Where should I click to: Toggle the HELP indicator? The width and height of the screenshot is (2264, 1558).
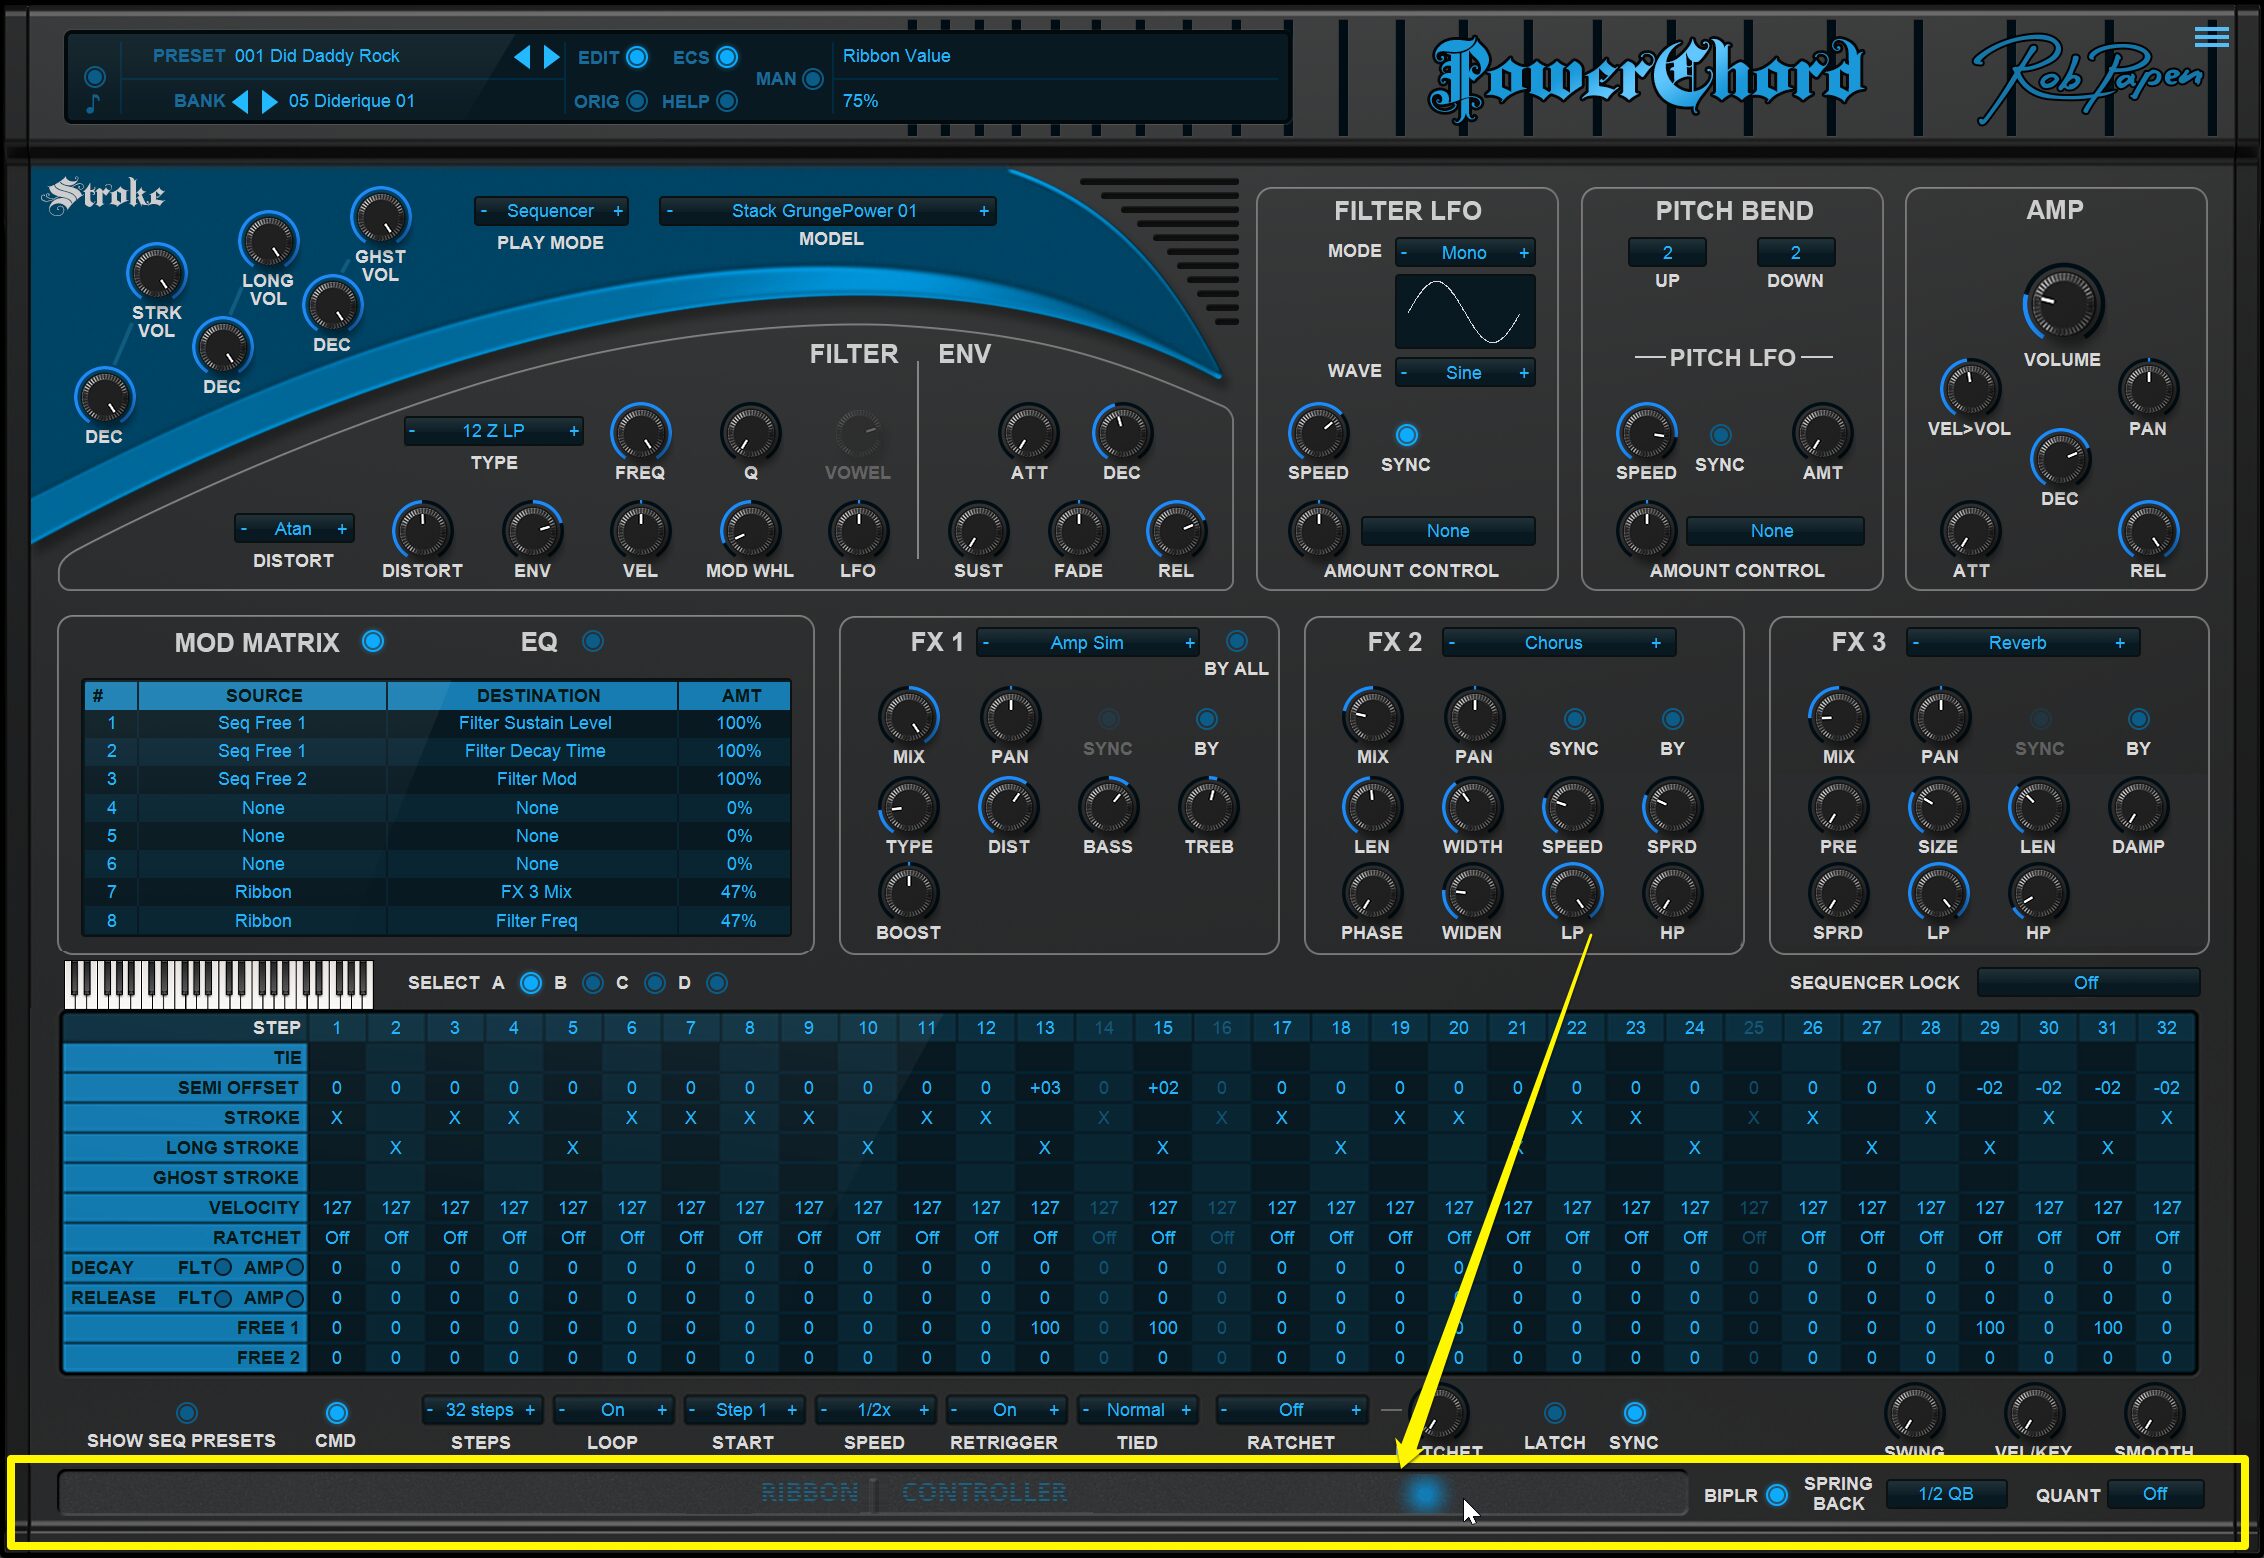727,101
